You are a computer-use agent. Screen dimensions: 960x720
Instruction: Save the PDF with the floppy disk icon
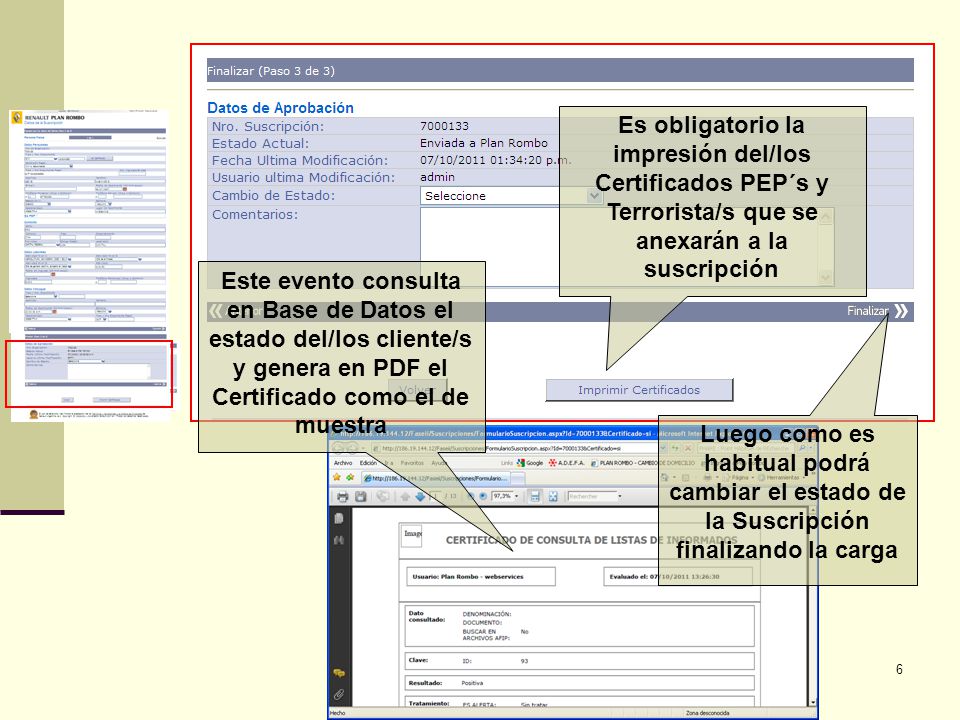pyautogui.click(x=361, y=497)
